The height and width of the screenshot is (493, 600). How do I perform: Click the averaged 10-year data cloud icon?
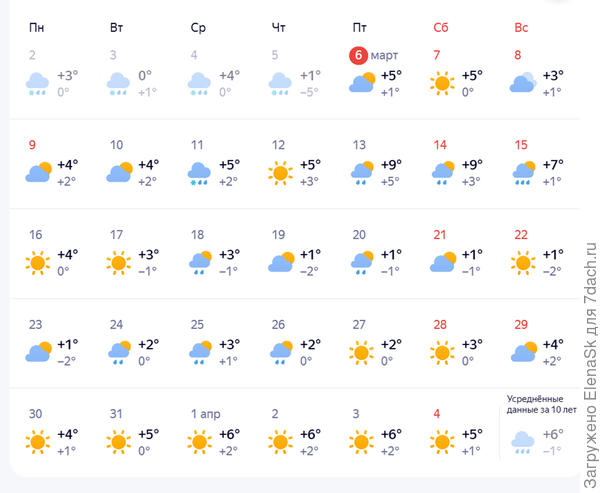(522, 441)
